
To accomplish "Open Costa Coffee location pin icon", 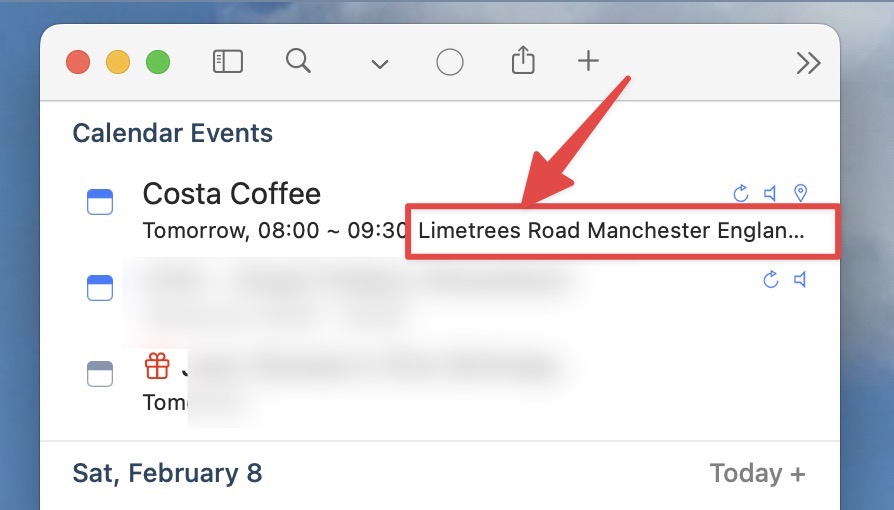I will [x=800, y=193].
